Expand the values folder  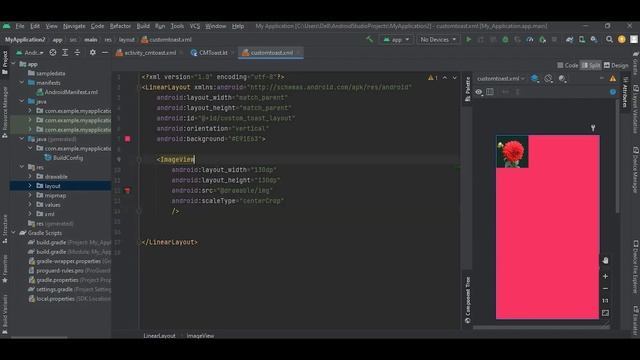click(x=30, y=204)
